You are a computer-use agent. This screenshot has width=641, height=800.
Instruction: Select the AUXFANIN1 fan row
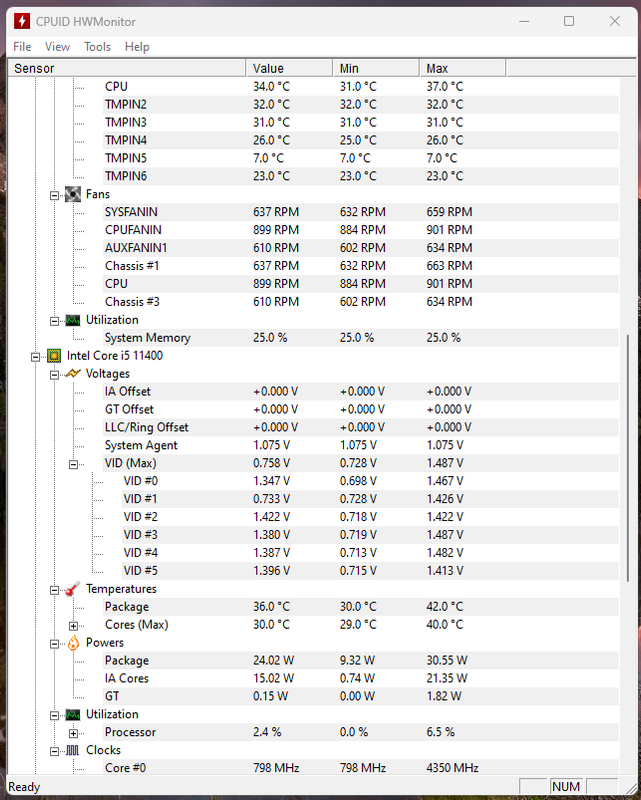tap(361, 248)
